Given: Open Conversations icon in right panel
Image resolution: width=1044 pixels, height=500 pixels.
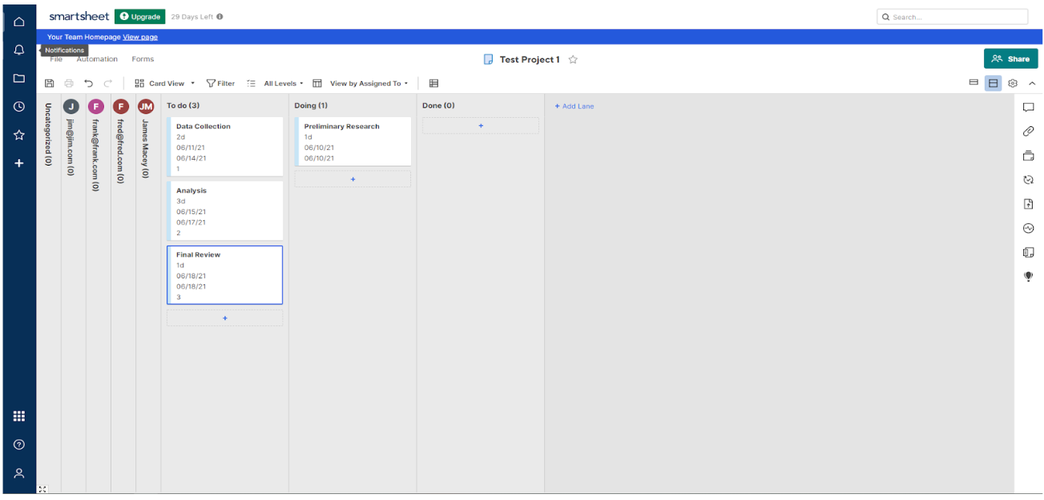Looking at the screenshot, I should pyautogui.click(x=1028, y=107).
